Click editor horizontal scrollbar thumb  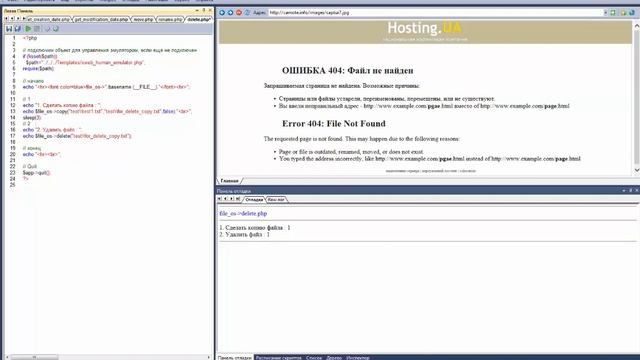34,357
